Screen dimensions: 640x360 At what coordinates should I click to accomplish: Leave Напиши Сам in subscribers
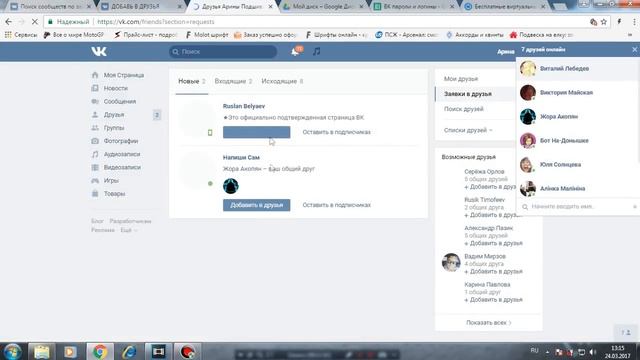click(336, 205)
